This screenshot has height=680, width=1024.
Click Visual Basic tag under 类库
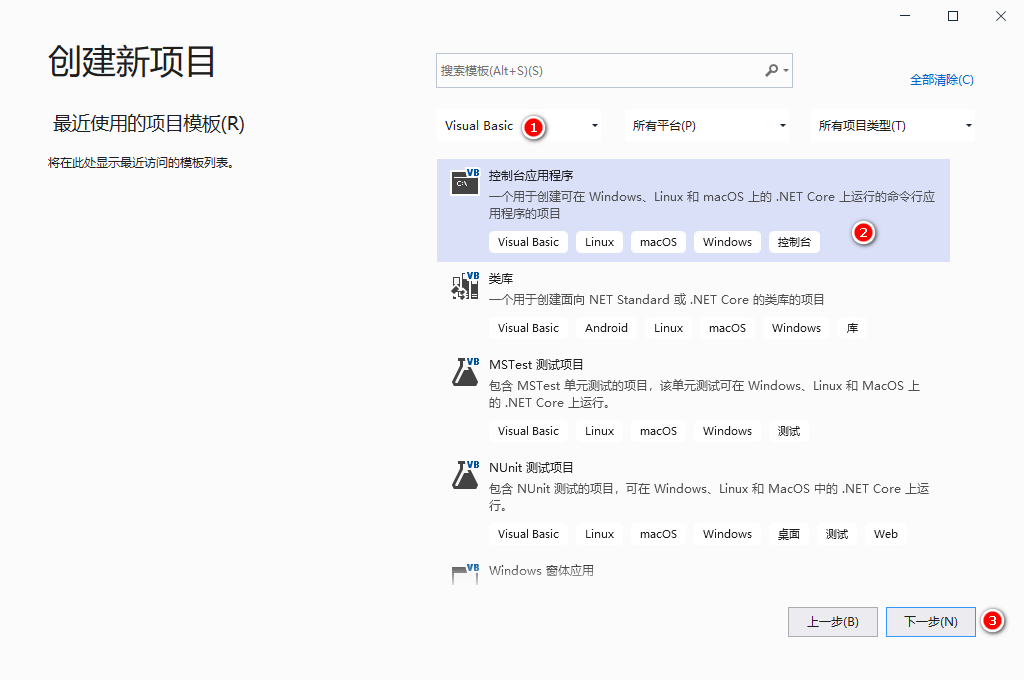528,328
